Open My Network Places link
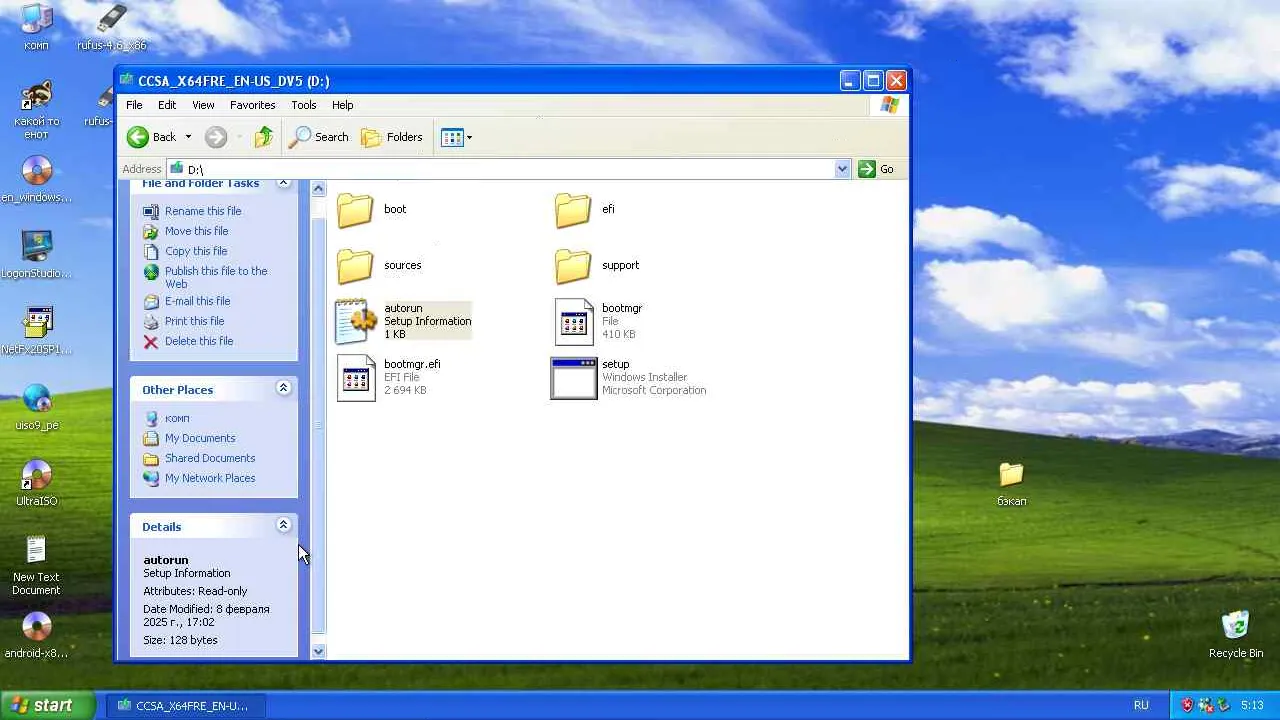Viewport: 1280px width, 720px height. click(210, 478)
